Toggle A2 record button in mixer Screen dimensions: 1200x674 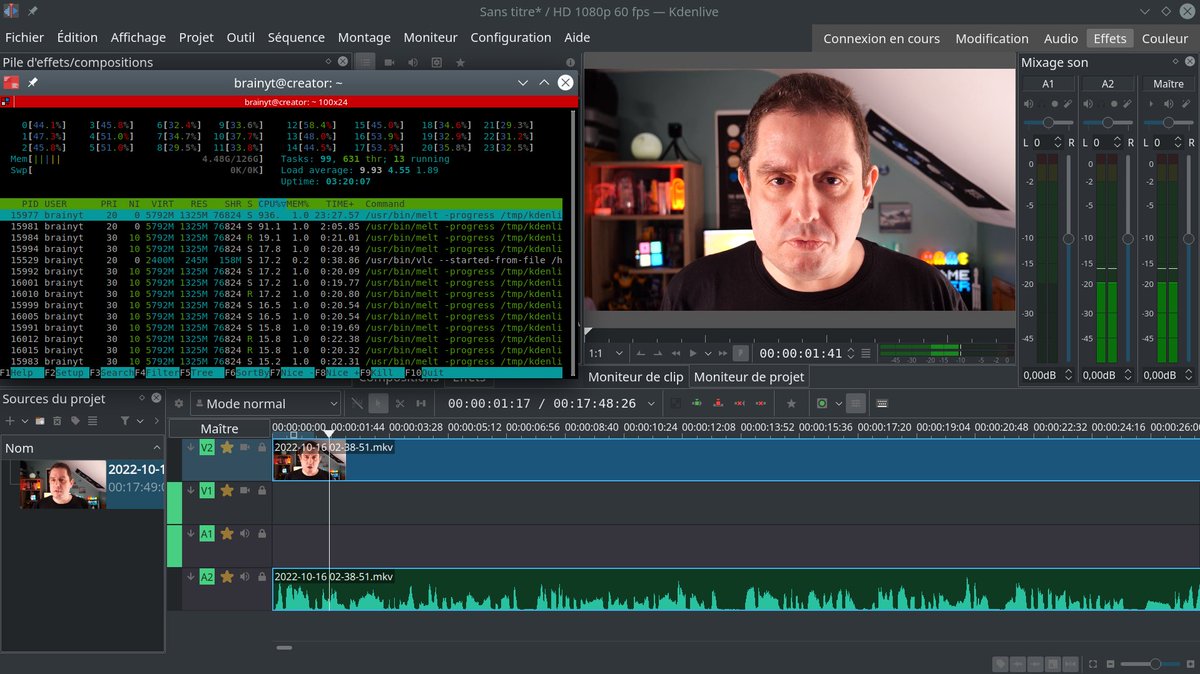pos(1114,104)
